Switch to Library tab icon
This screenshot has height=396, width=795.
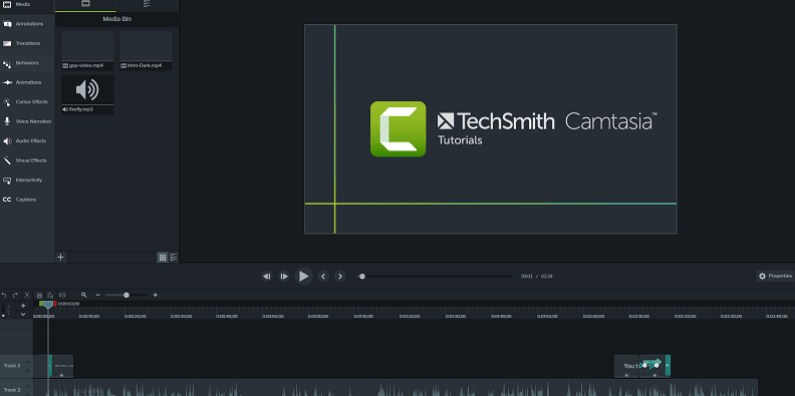147,4
